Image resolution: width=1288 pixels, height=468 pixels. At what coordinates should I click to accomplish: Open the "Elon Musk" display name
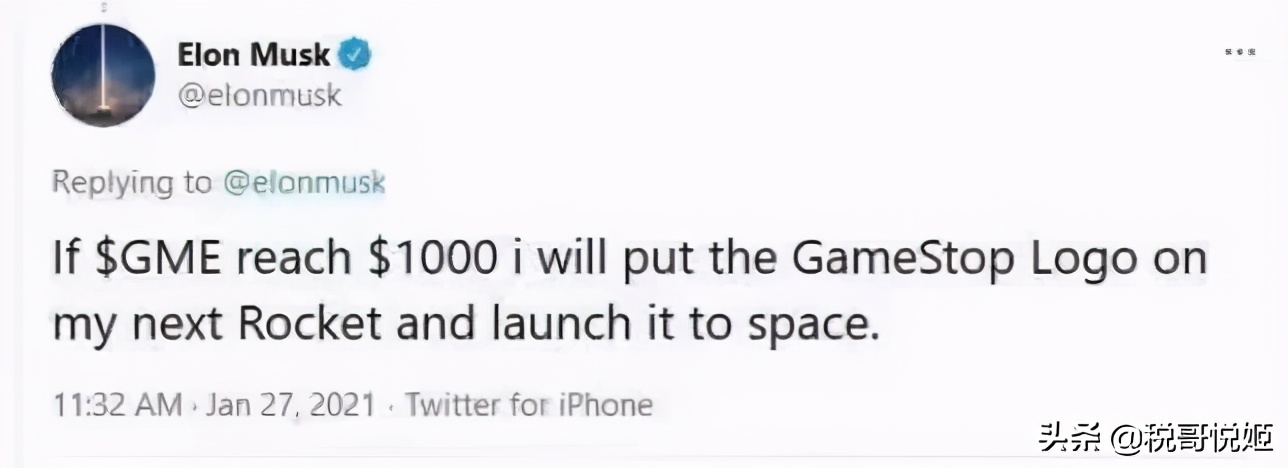click(x=253, y=54)
